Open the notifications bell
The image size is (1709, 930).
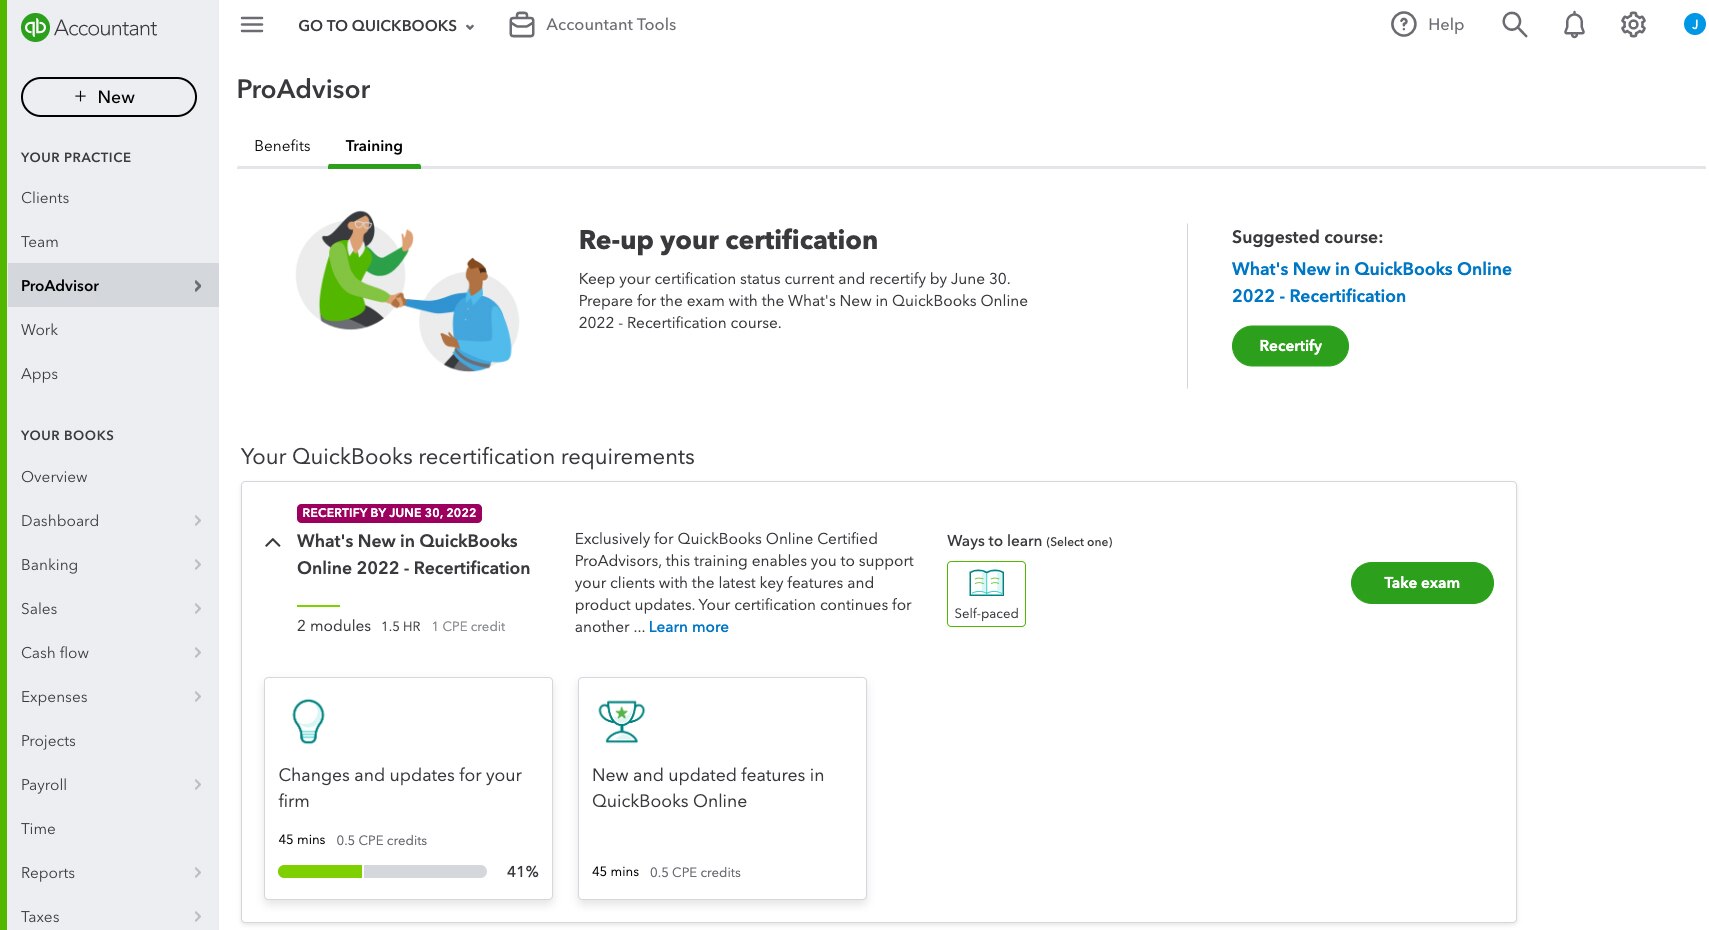pyautogui.click(x=1574, y=24)
